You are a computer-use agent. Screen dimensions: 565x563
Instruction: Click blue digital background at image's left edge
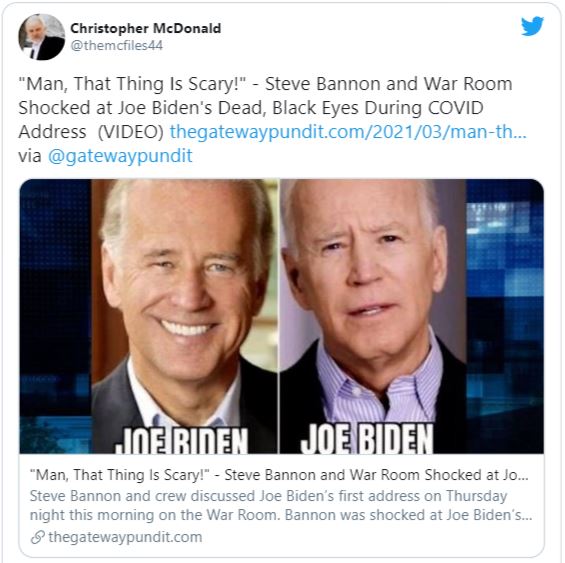[x=55, y=316]
